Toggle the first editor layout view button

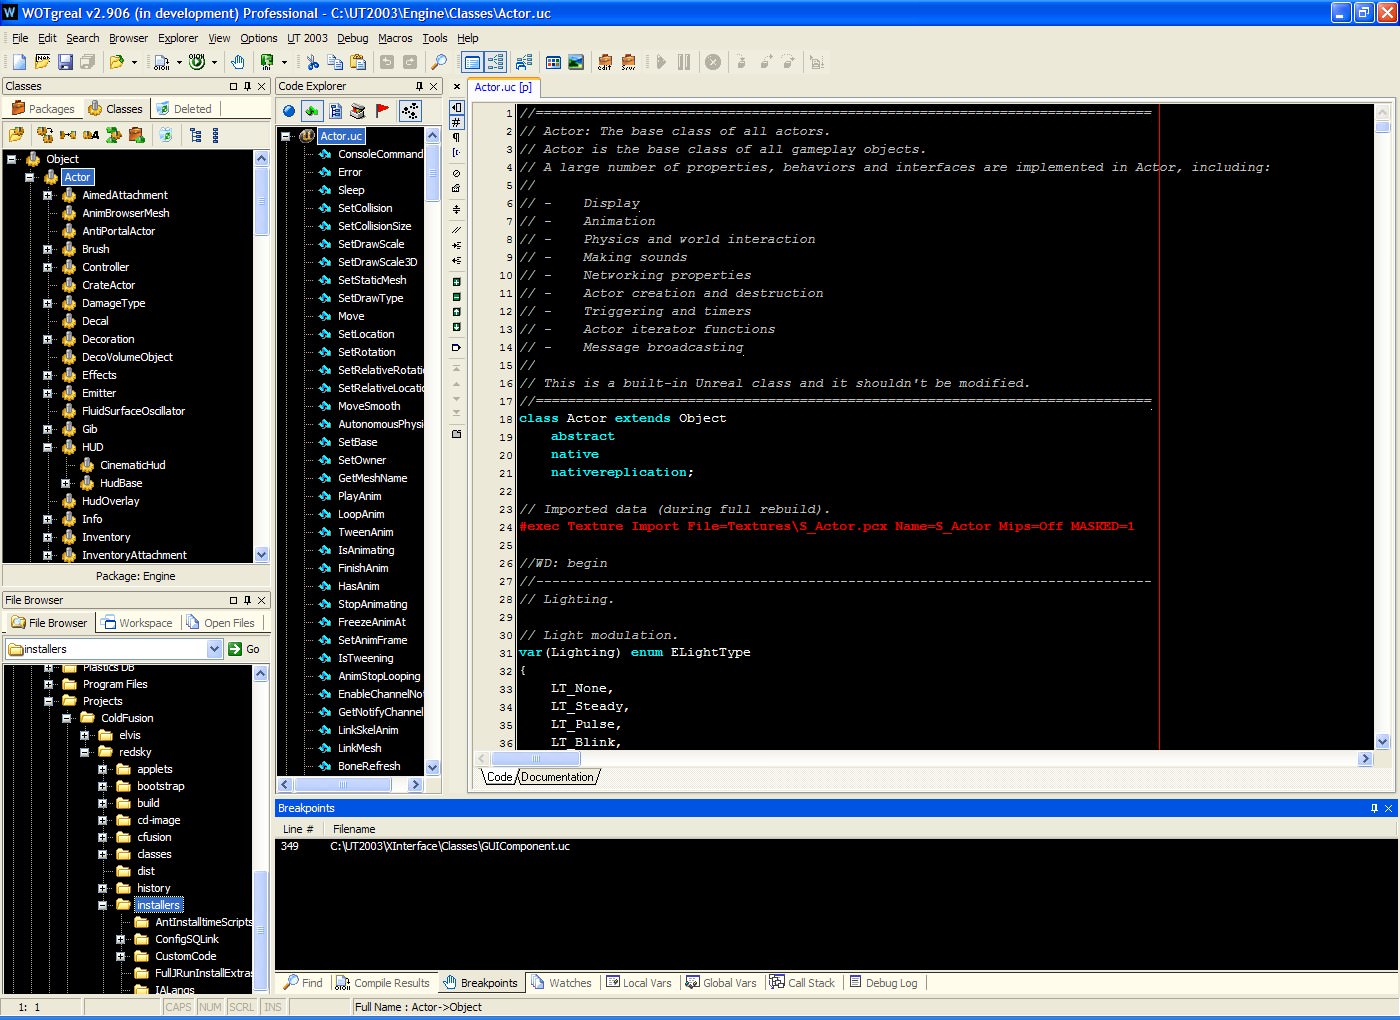click(473, 62)
